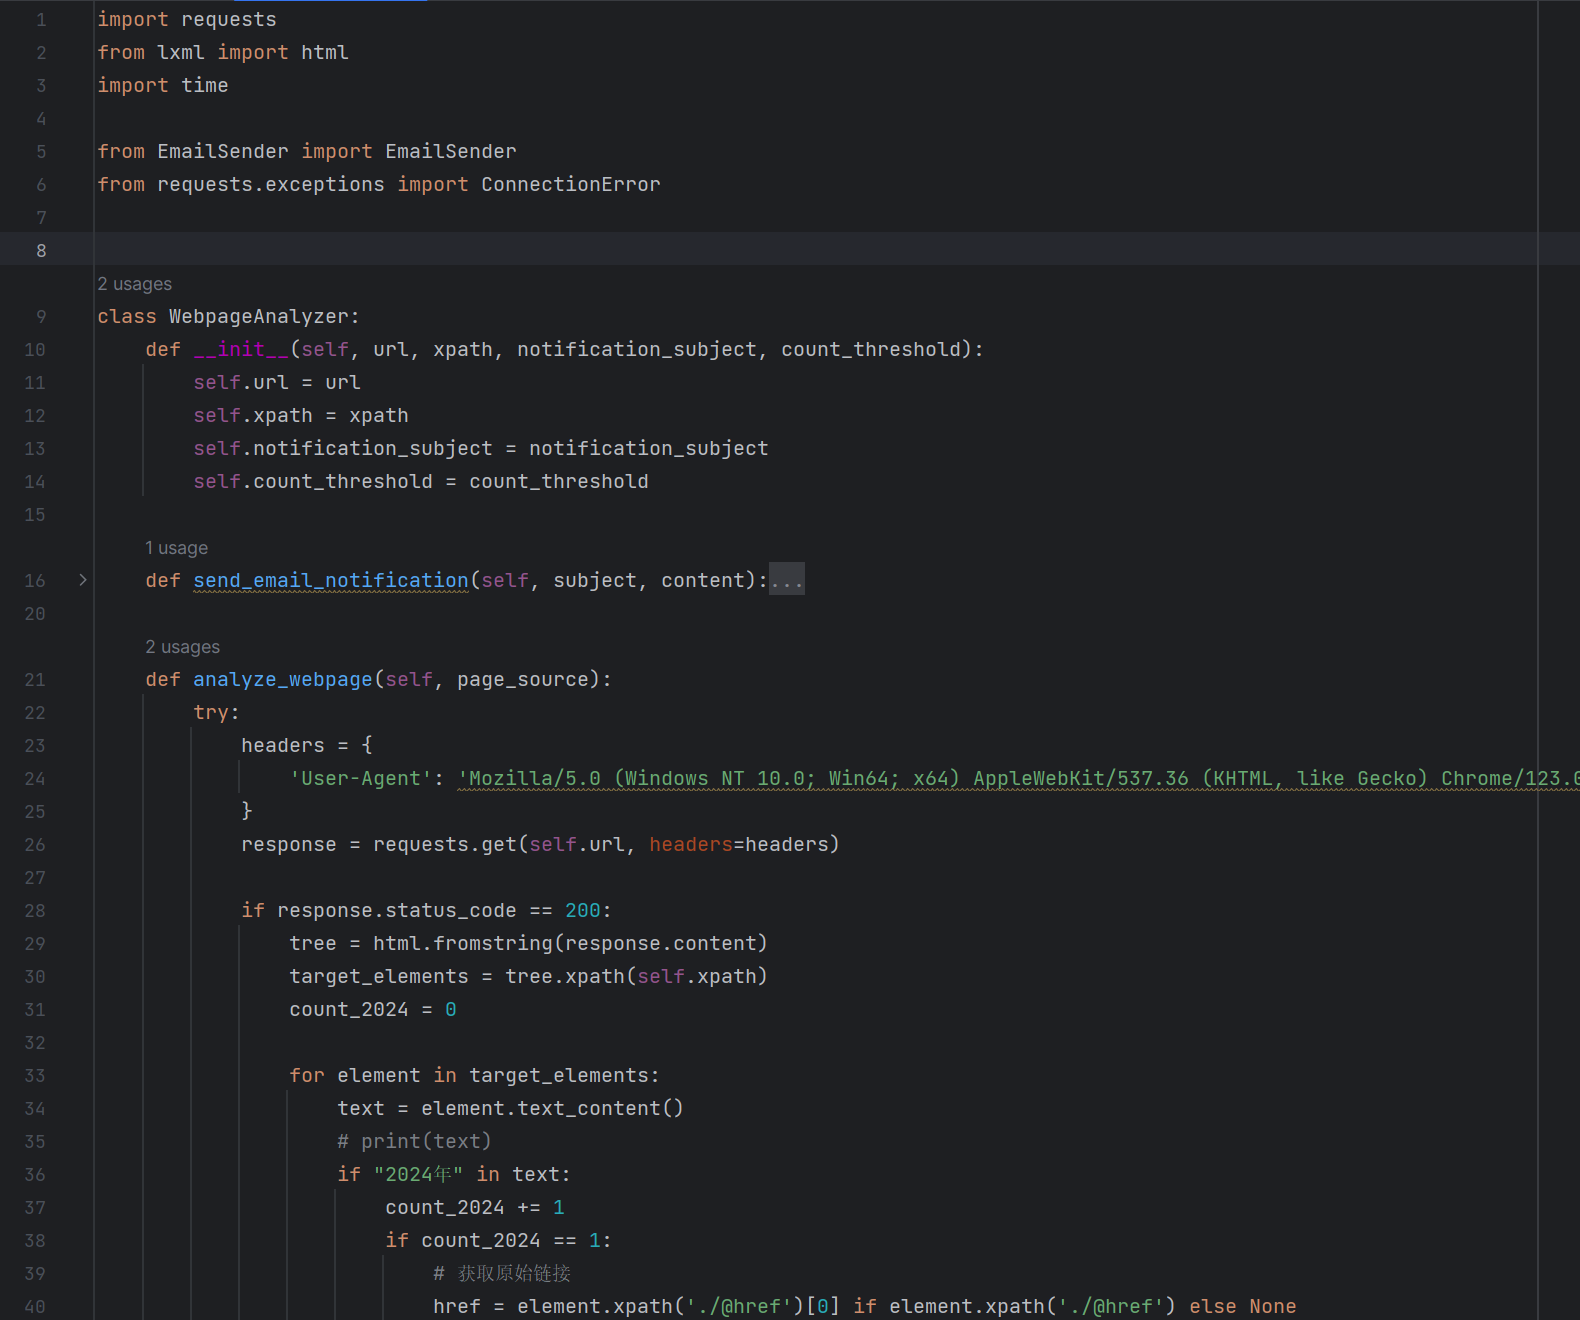1580x1320 pixels.
Task: Click 'page_source' parameter on line 21
Action: pos(523,679)
